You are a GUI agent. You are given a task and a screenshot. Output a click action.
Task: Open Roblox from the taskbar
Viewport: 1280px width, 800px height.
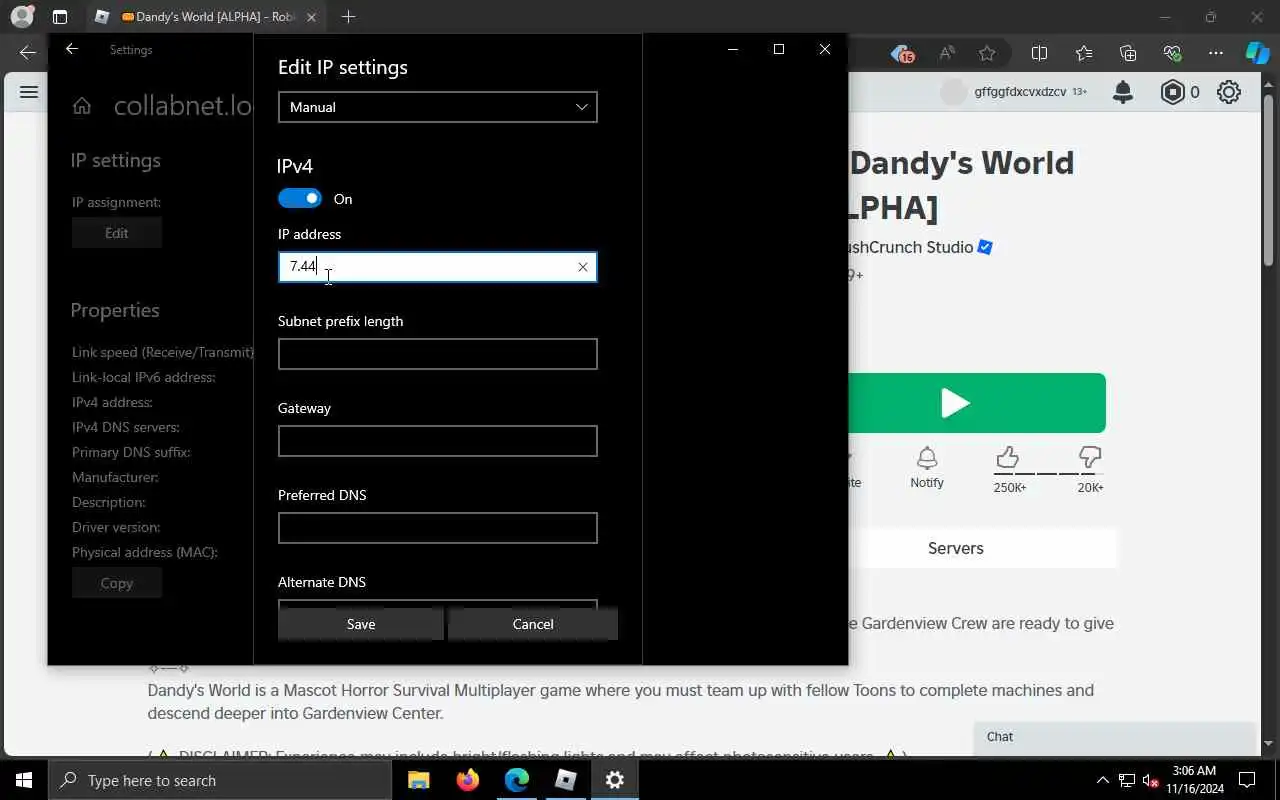coord(565,780)
